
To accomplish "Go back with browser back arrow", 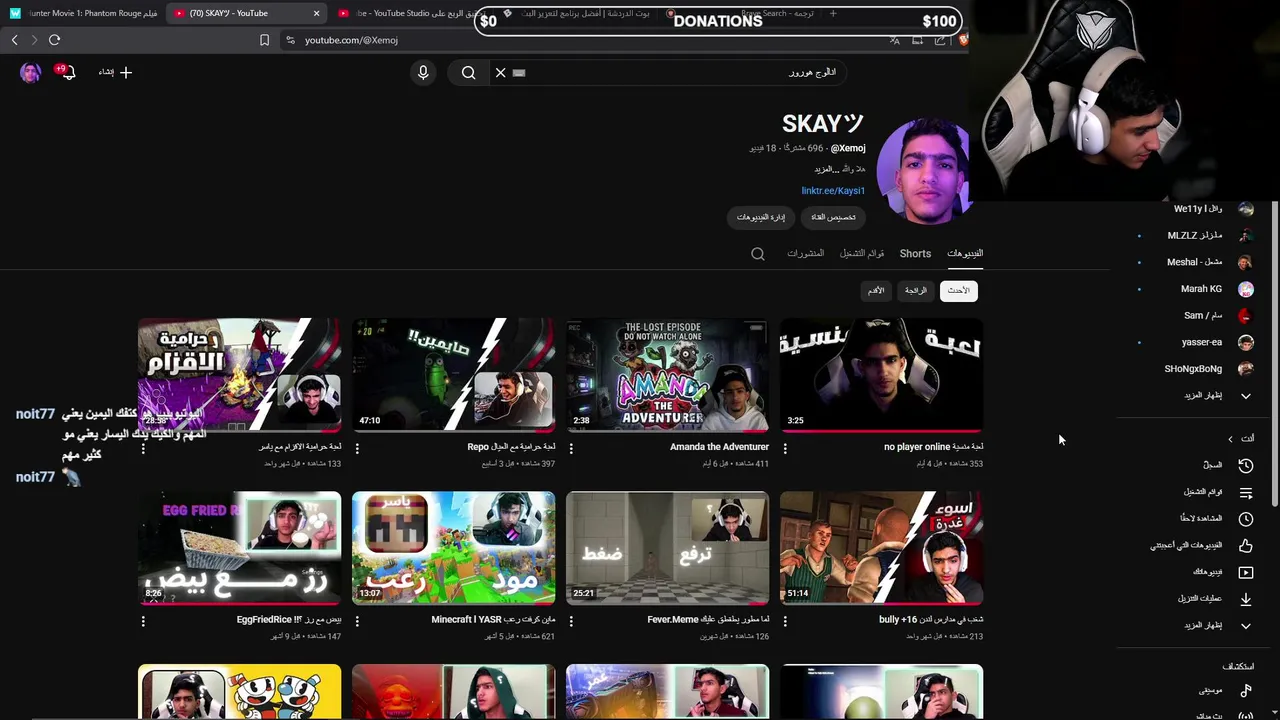I will click(x=14, y=40).
